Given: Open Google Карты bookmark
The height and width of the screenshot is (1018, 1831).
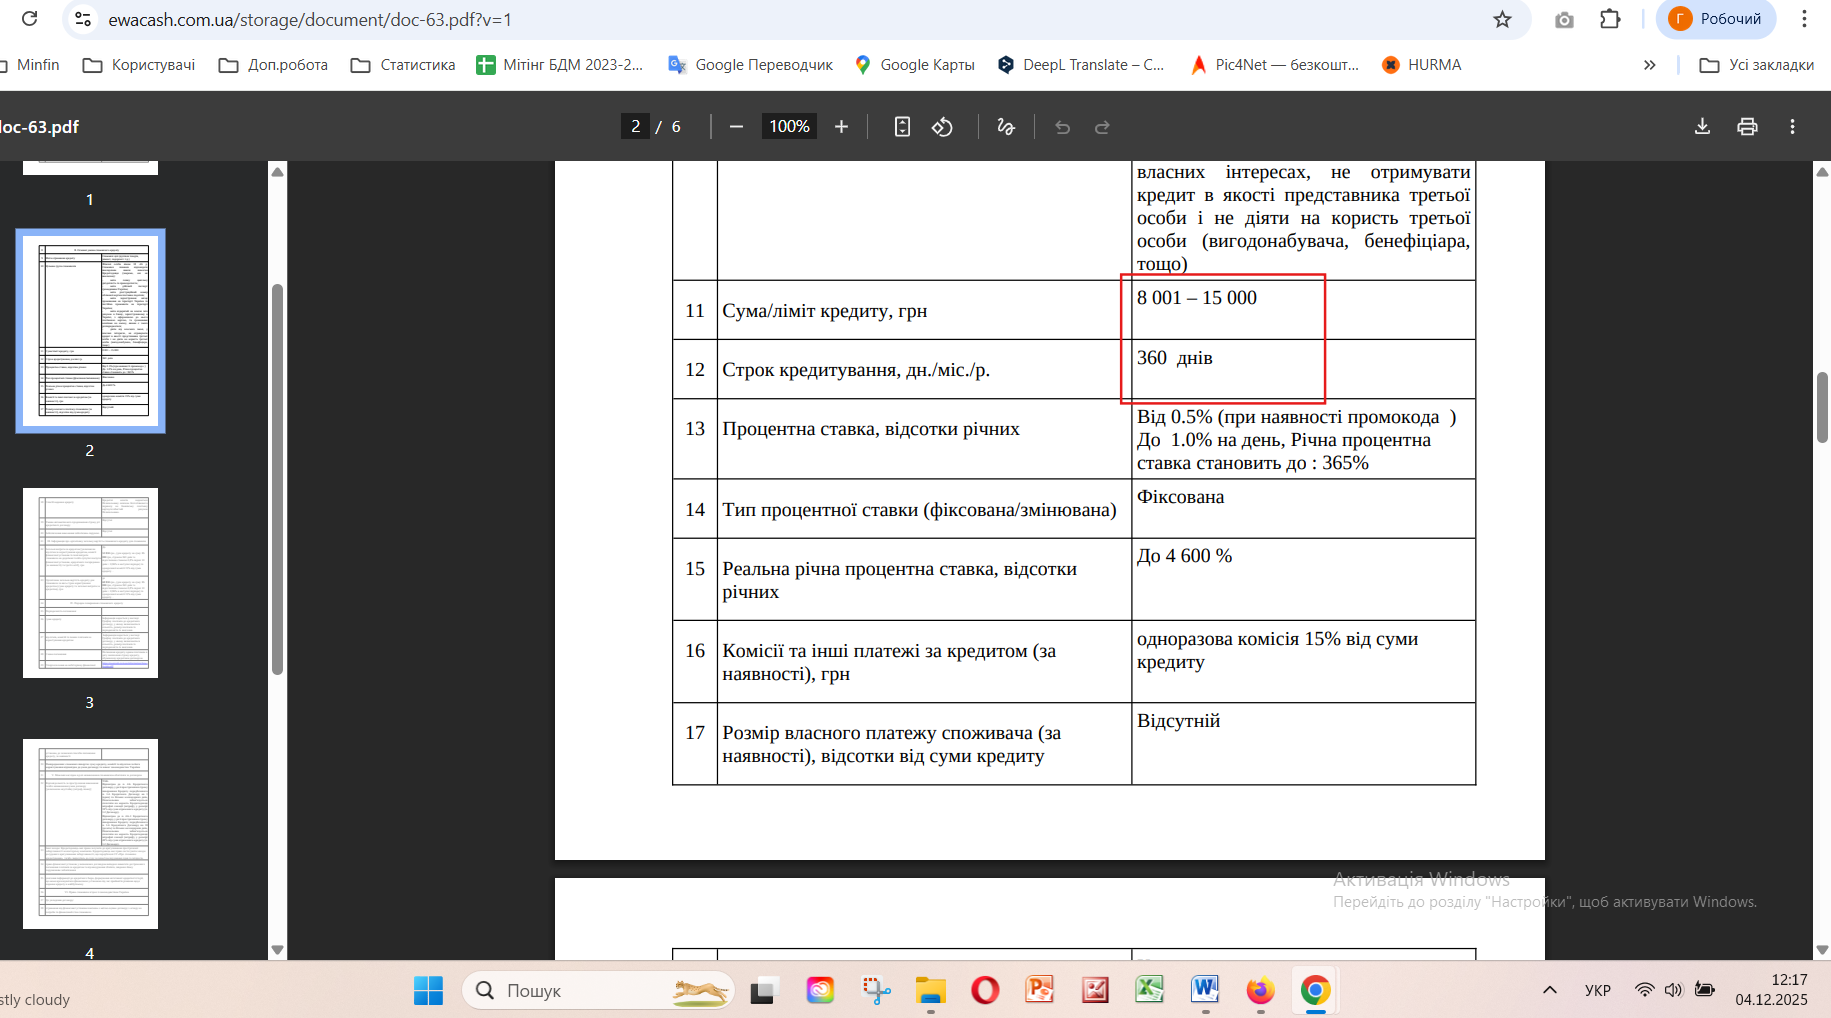Looking at the screenshot, I should tap(914, 65).
